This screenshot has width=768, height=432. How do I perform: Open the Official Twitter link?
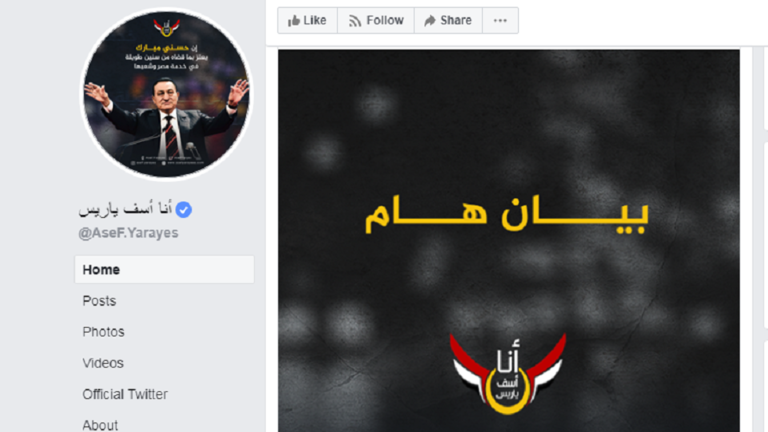[125, 394]
